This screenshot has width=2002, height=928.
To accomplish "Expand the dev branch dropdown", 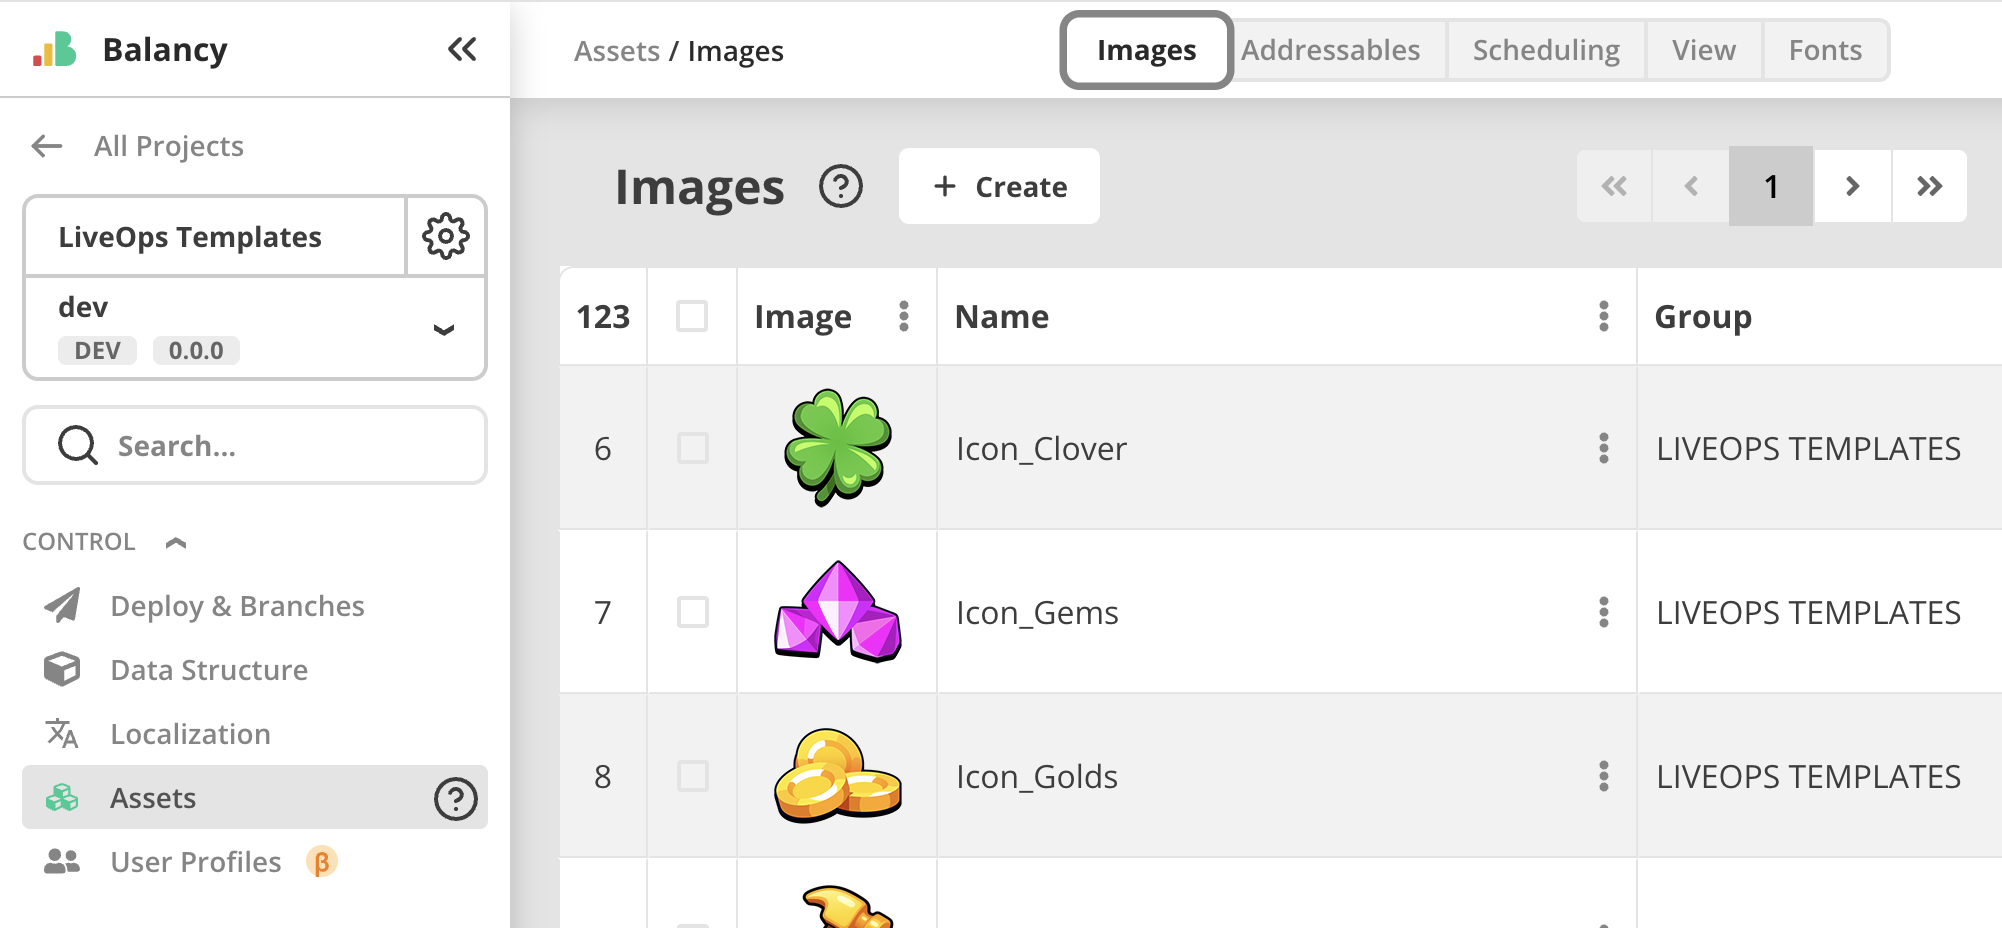I will coord(444,329).
